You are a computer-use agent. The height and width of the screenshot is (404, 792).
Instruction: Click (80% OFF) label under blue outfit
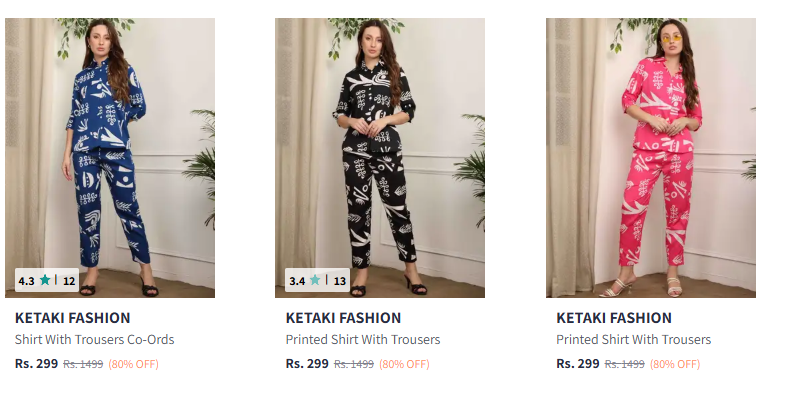click(134, 365)
